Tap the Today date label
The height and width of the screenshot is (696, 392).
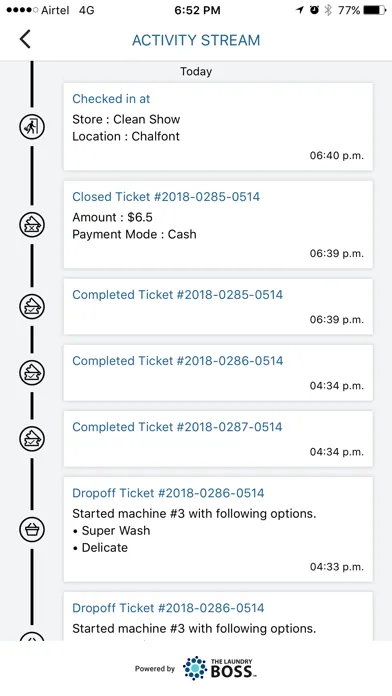point(196,71)
